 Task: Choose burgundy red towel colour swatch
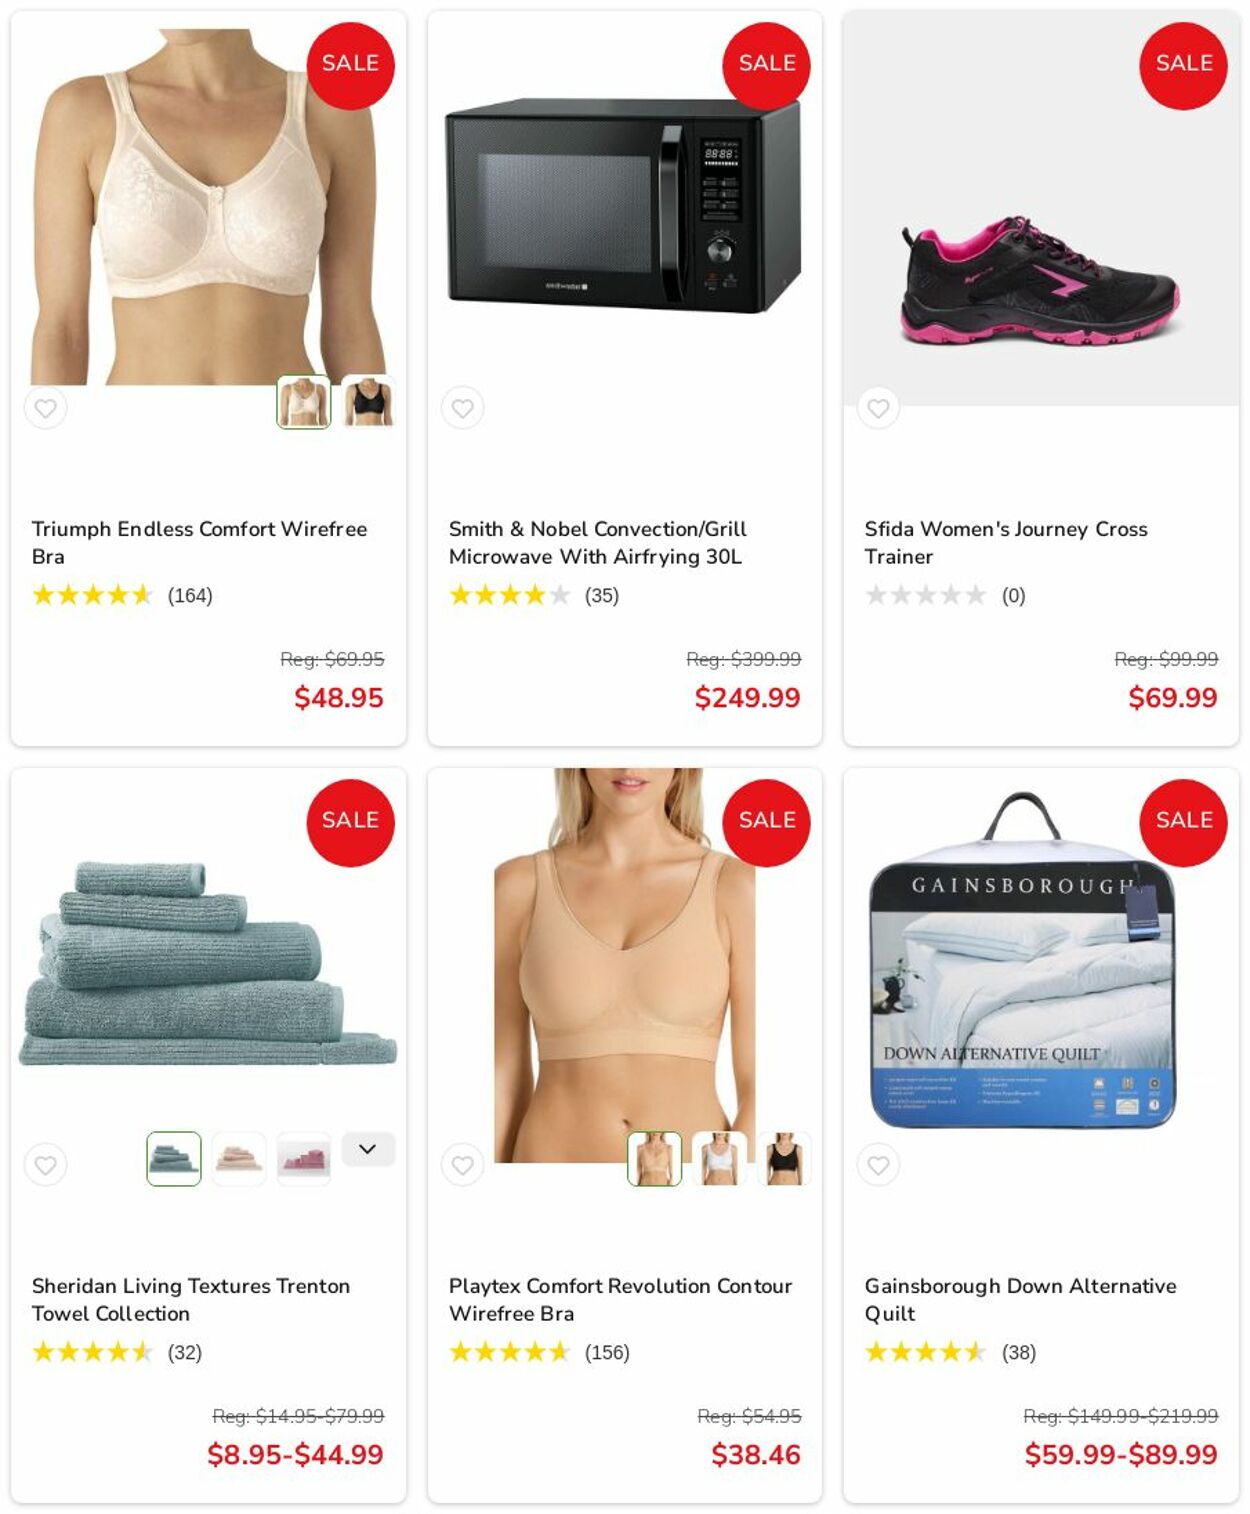coord(304,1159)
